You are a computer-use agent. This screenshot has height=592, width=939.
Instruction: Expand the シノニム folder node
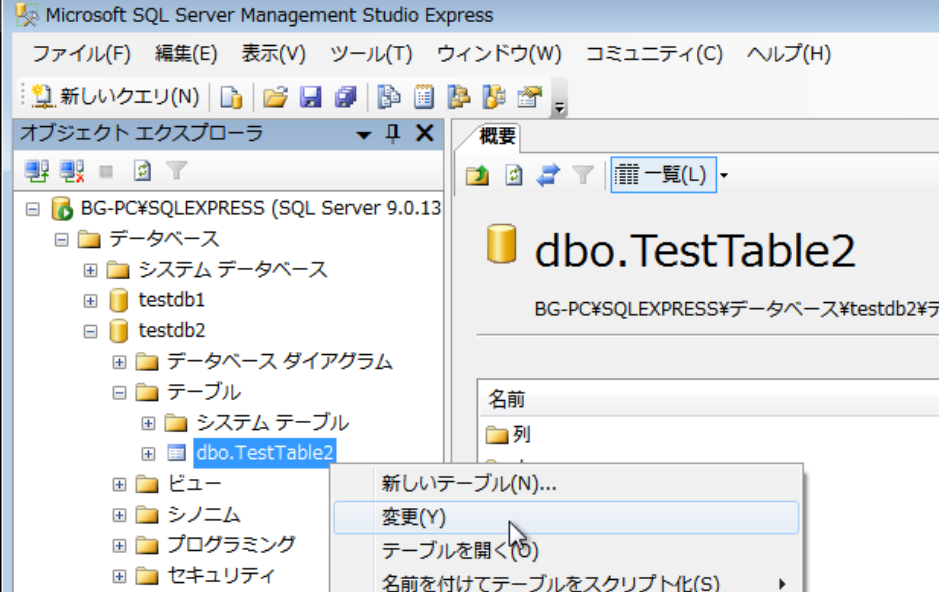pos(119,515)
